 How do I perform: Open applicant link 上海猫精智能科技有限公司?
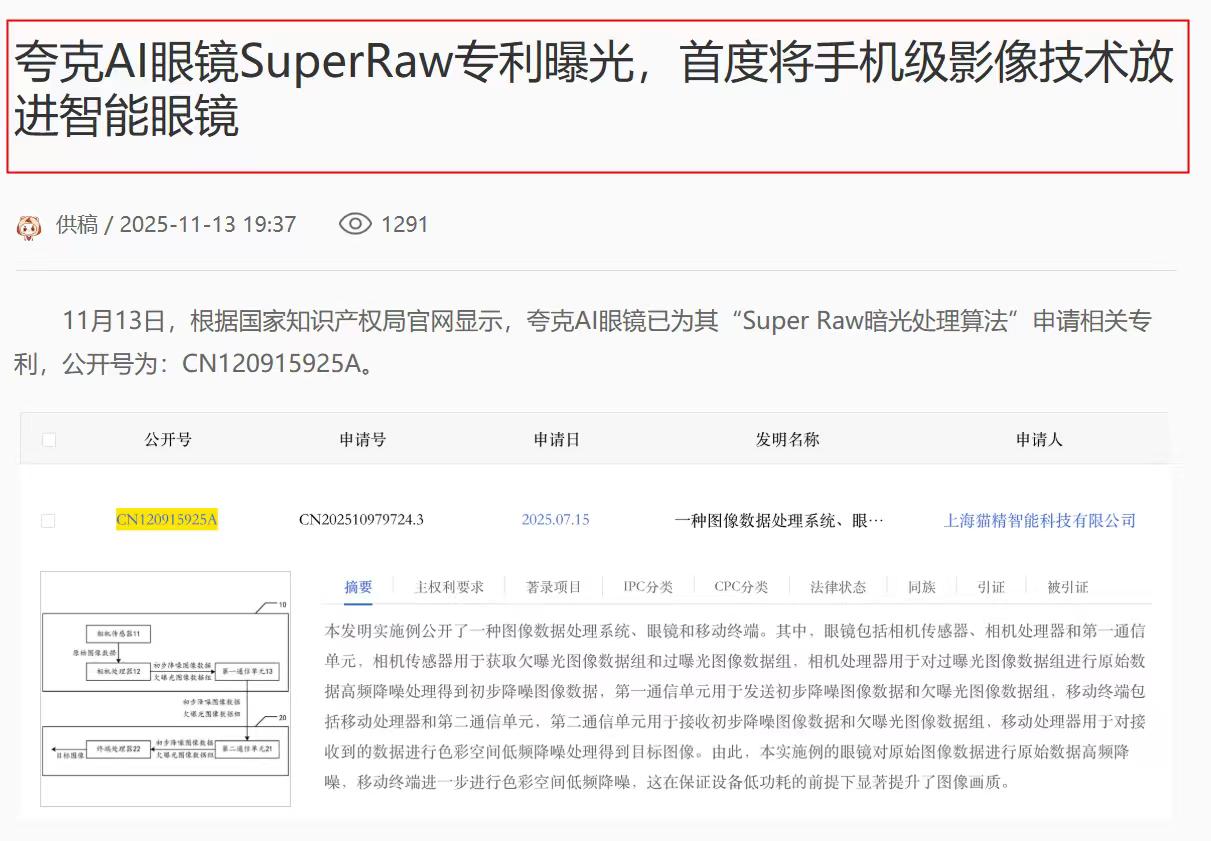(x=1040, y=520)
